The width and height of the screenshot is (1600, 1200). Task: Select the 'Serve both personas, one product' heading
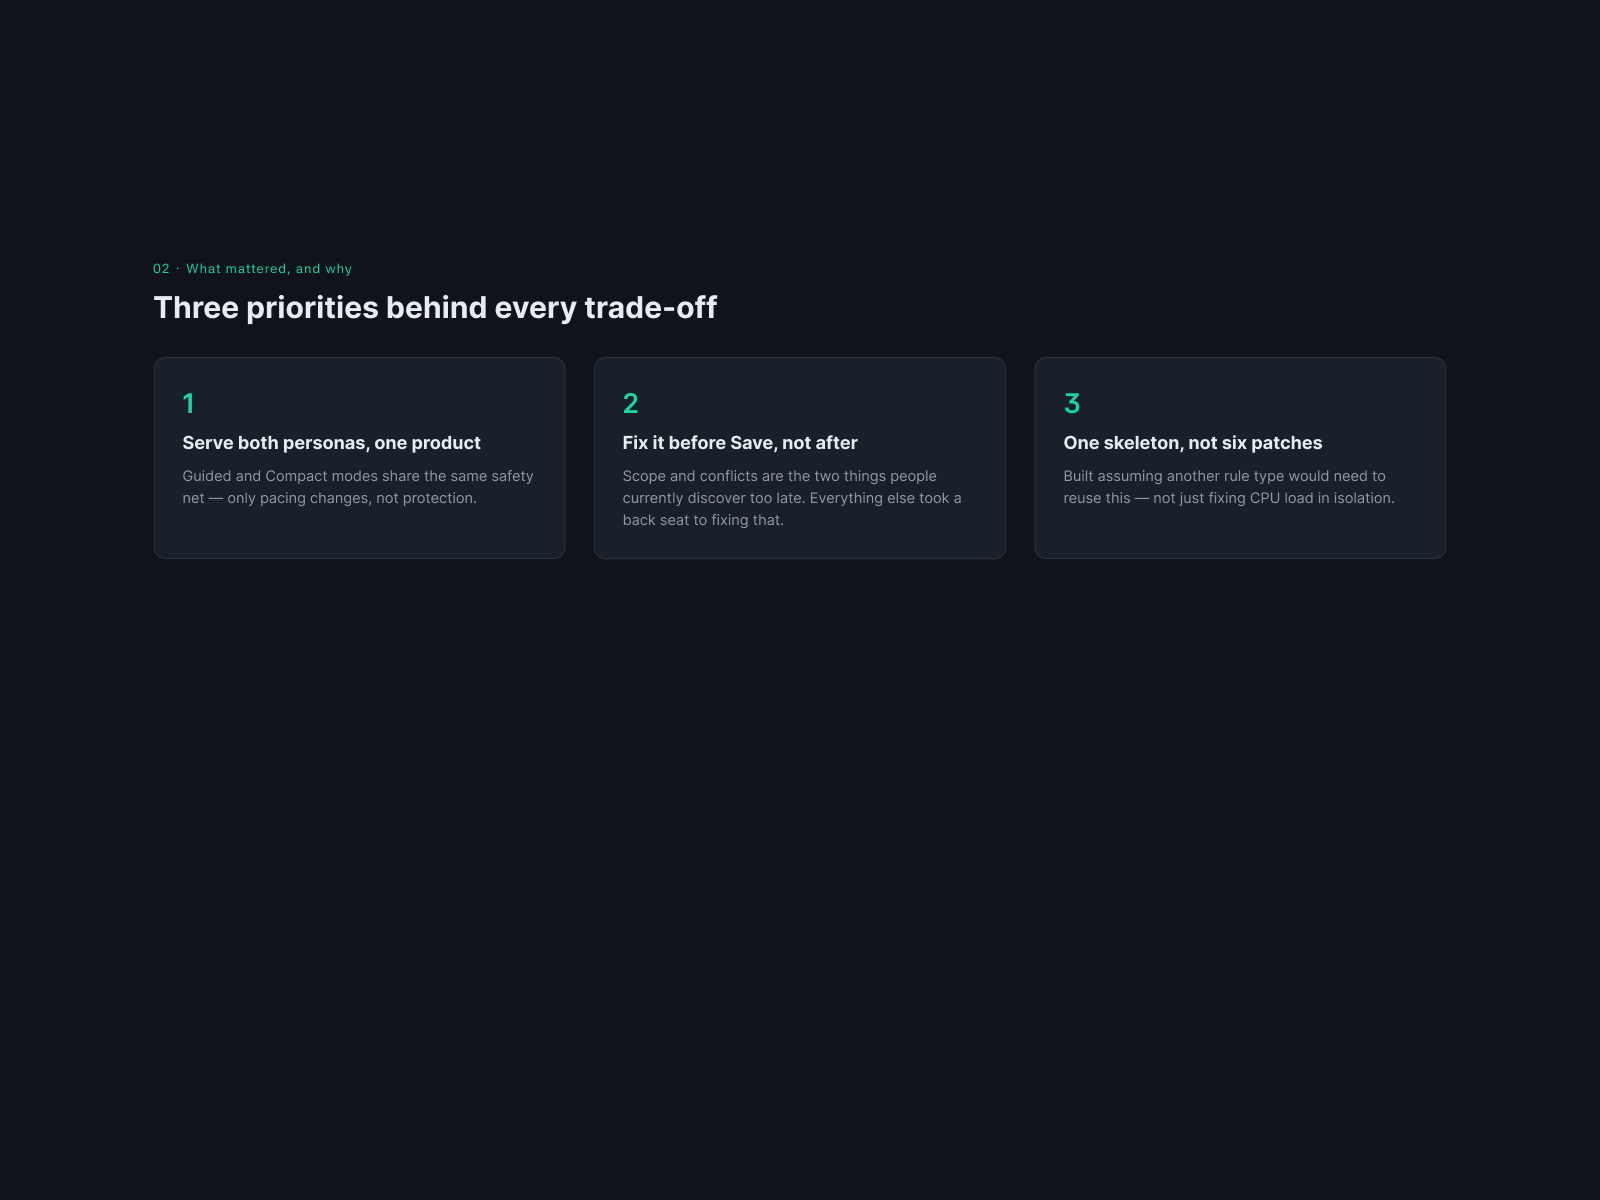tap(331, 443)
